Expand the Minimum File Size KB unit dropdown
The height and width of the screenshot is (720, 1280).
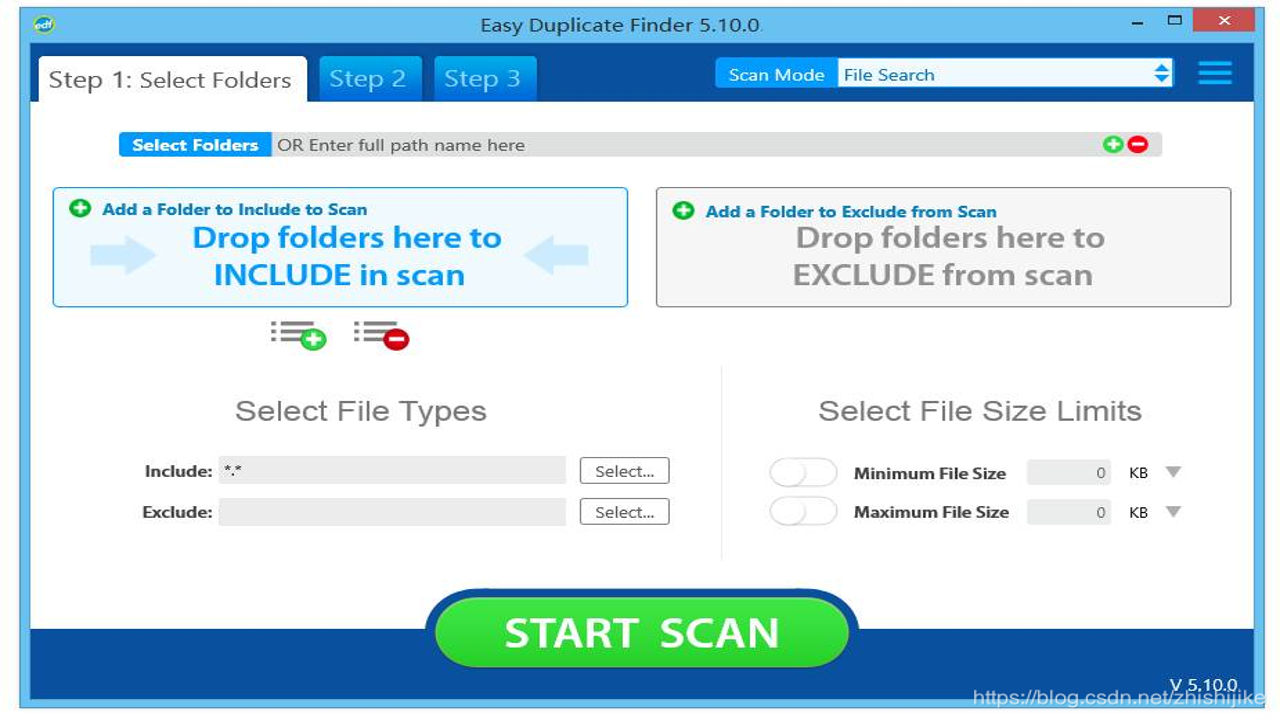[1174, 472]
